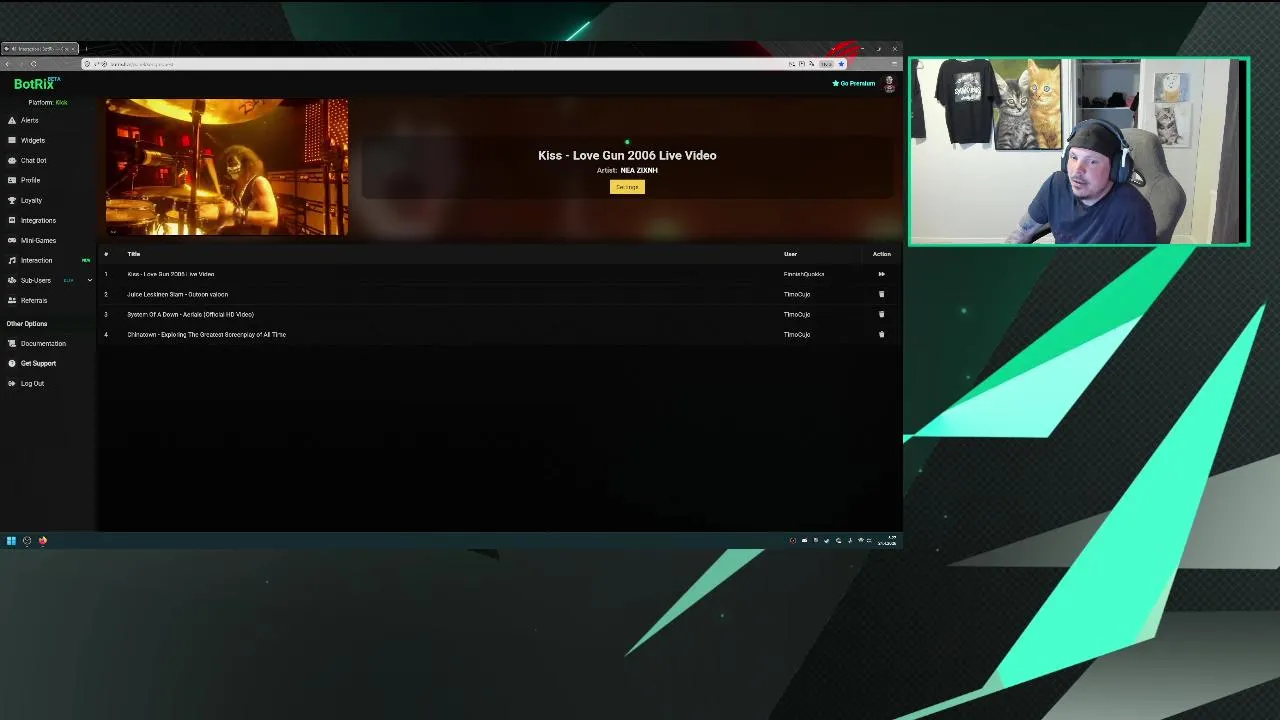Screen dimensions: 1280x720
Task: Skip the Kiss Love Gun song with fast-forward icon
Action: click(x=881, y=274)
